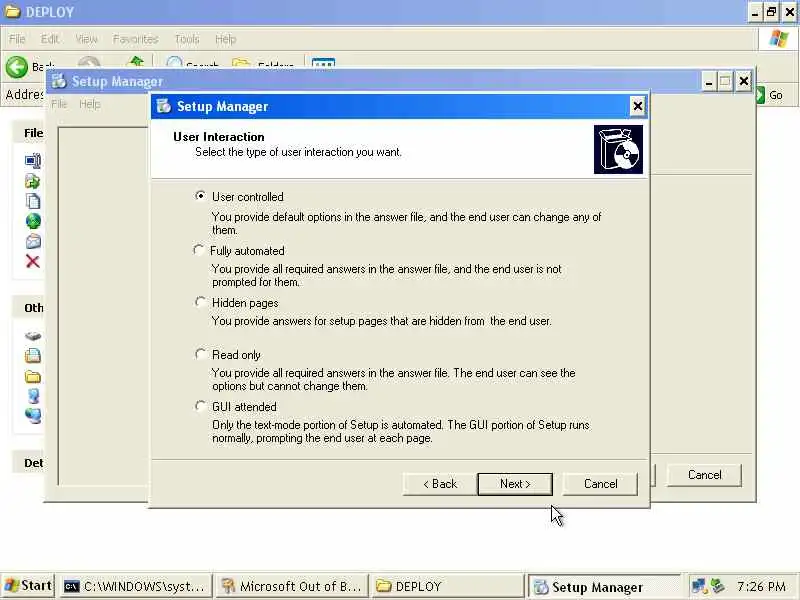Click the software box and CD graphic
Image resolution: width=800 pixels, height=600 pixels.
(x=618, y=149)
